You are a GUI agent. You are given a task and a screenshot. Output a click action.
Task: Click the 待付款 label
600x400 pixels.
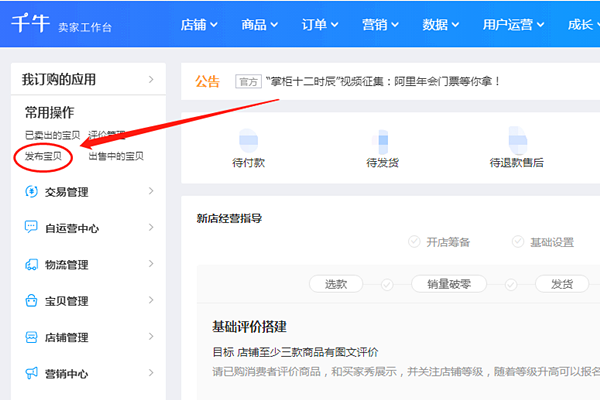[248, 163]
